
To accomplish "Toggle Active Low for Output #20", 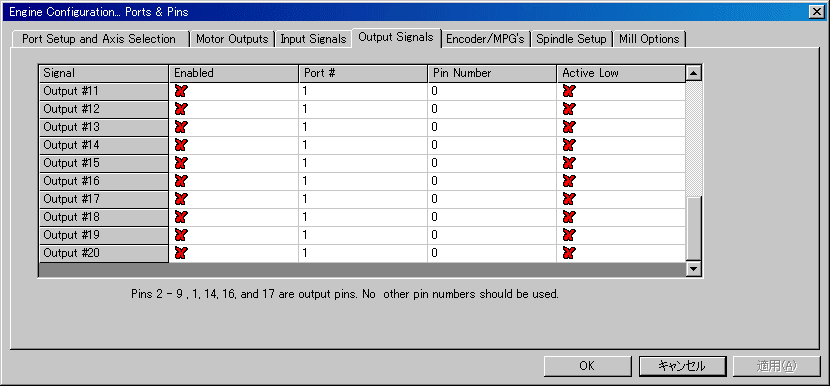I will (x=569, y=253).
